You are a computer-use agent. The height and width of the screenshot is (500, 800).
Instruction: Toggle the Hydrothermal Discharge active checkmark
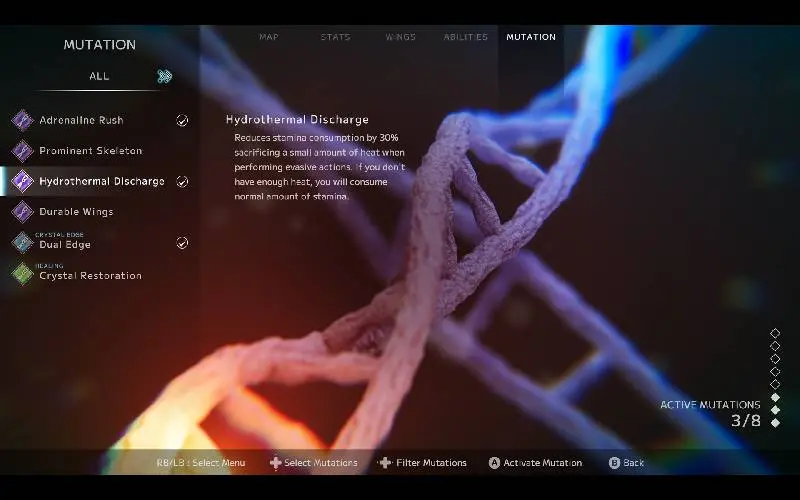tap(182, 182)
